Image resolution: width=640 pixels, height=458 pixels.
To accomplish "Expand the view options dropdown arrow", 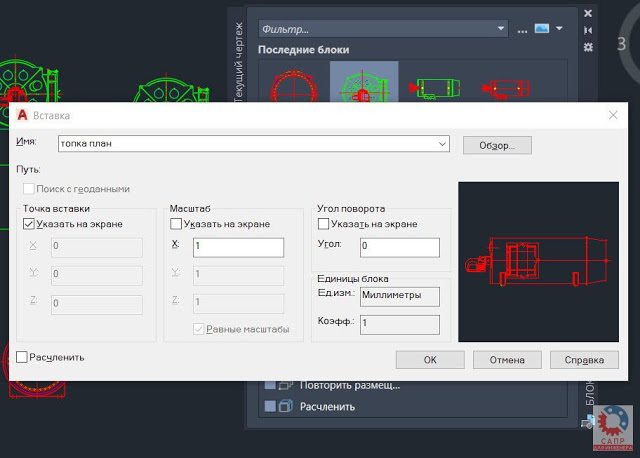I will [559, 28].
